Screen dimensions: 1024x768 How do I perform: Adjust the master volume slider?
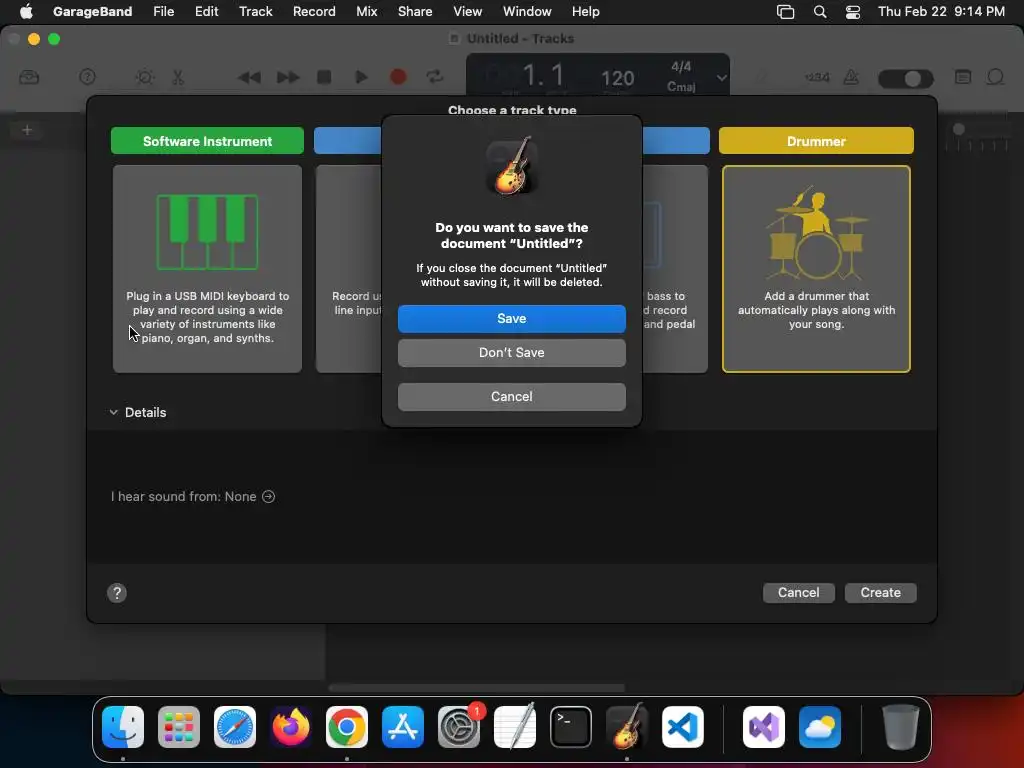click(906, 78)
